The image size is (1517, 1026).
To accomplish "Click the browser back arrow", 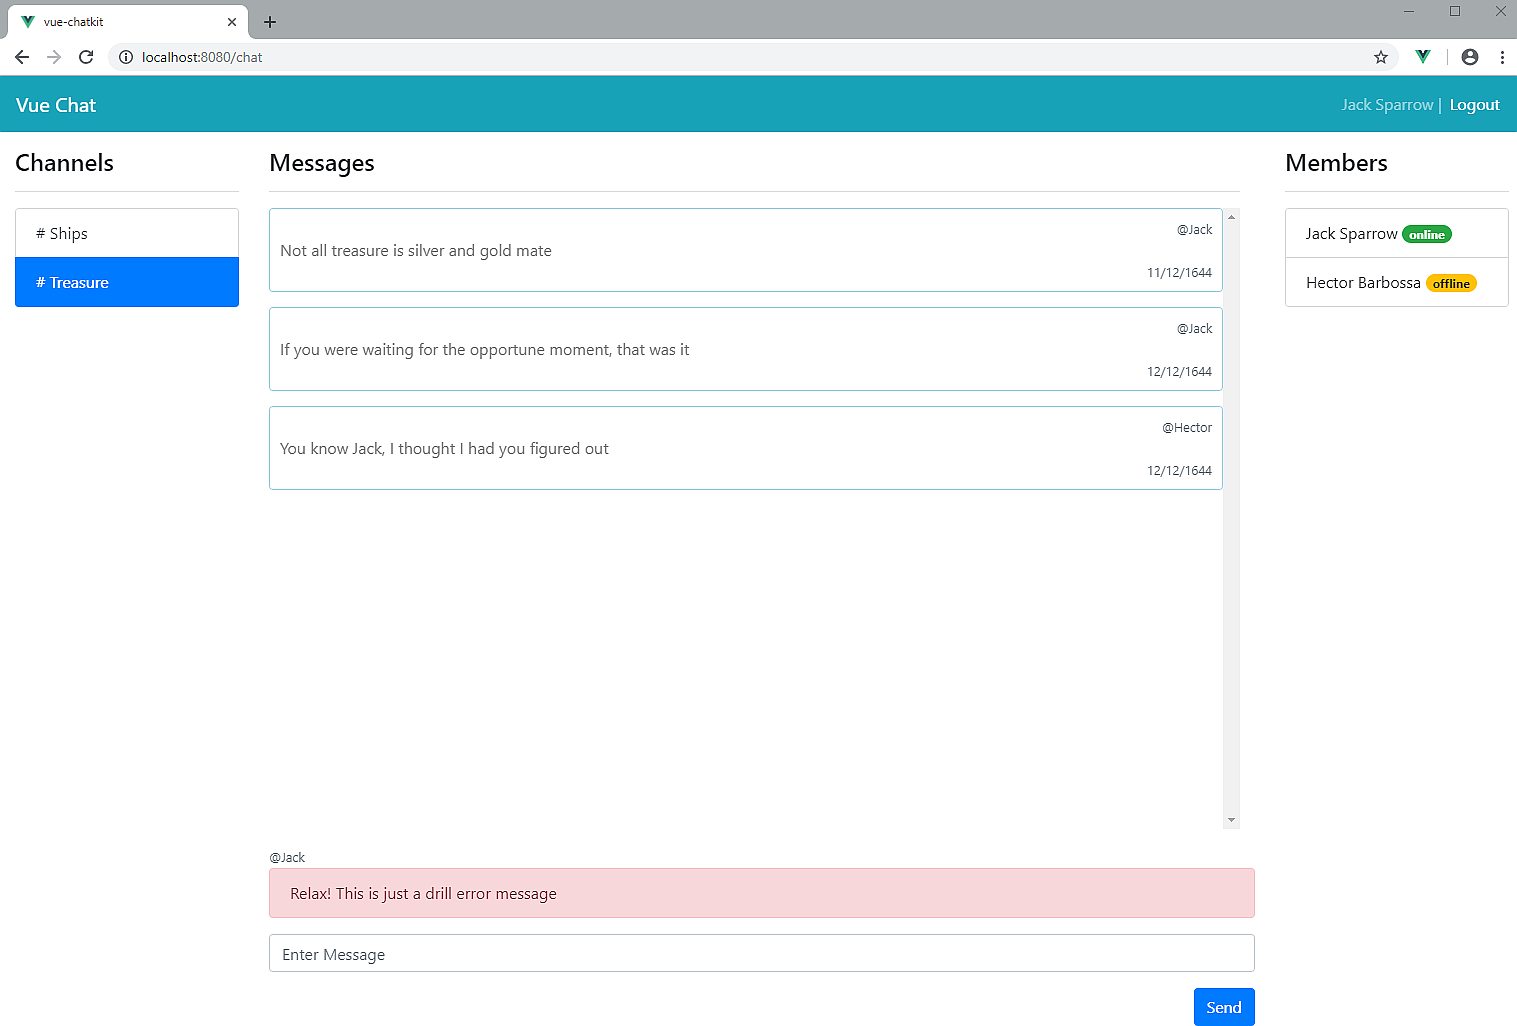I will [x=22, y=57].
